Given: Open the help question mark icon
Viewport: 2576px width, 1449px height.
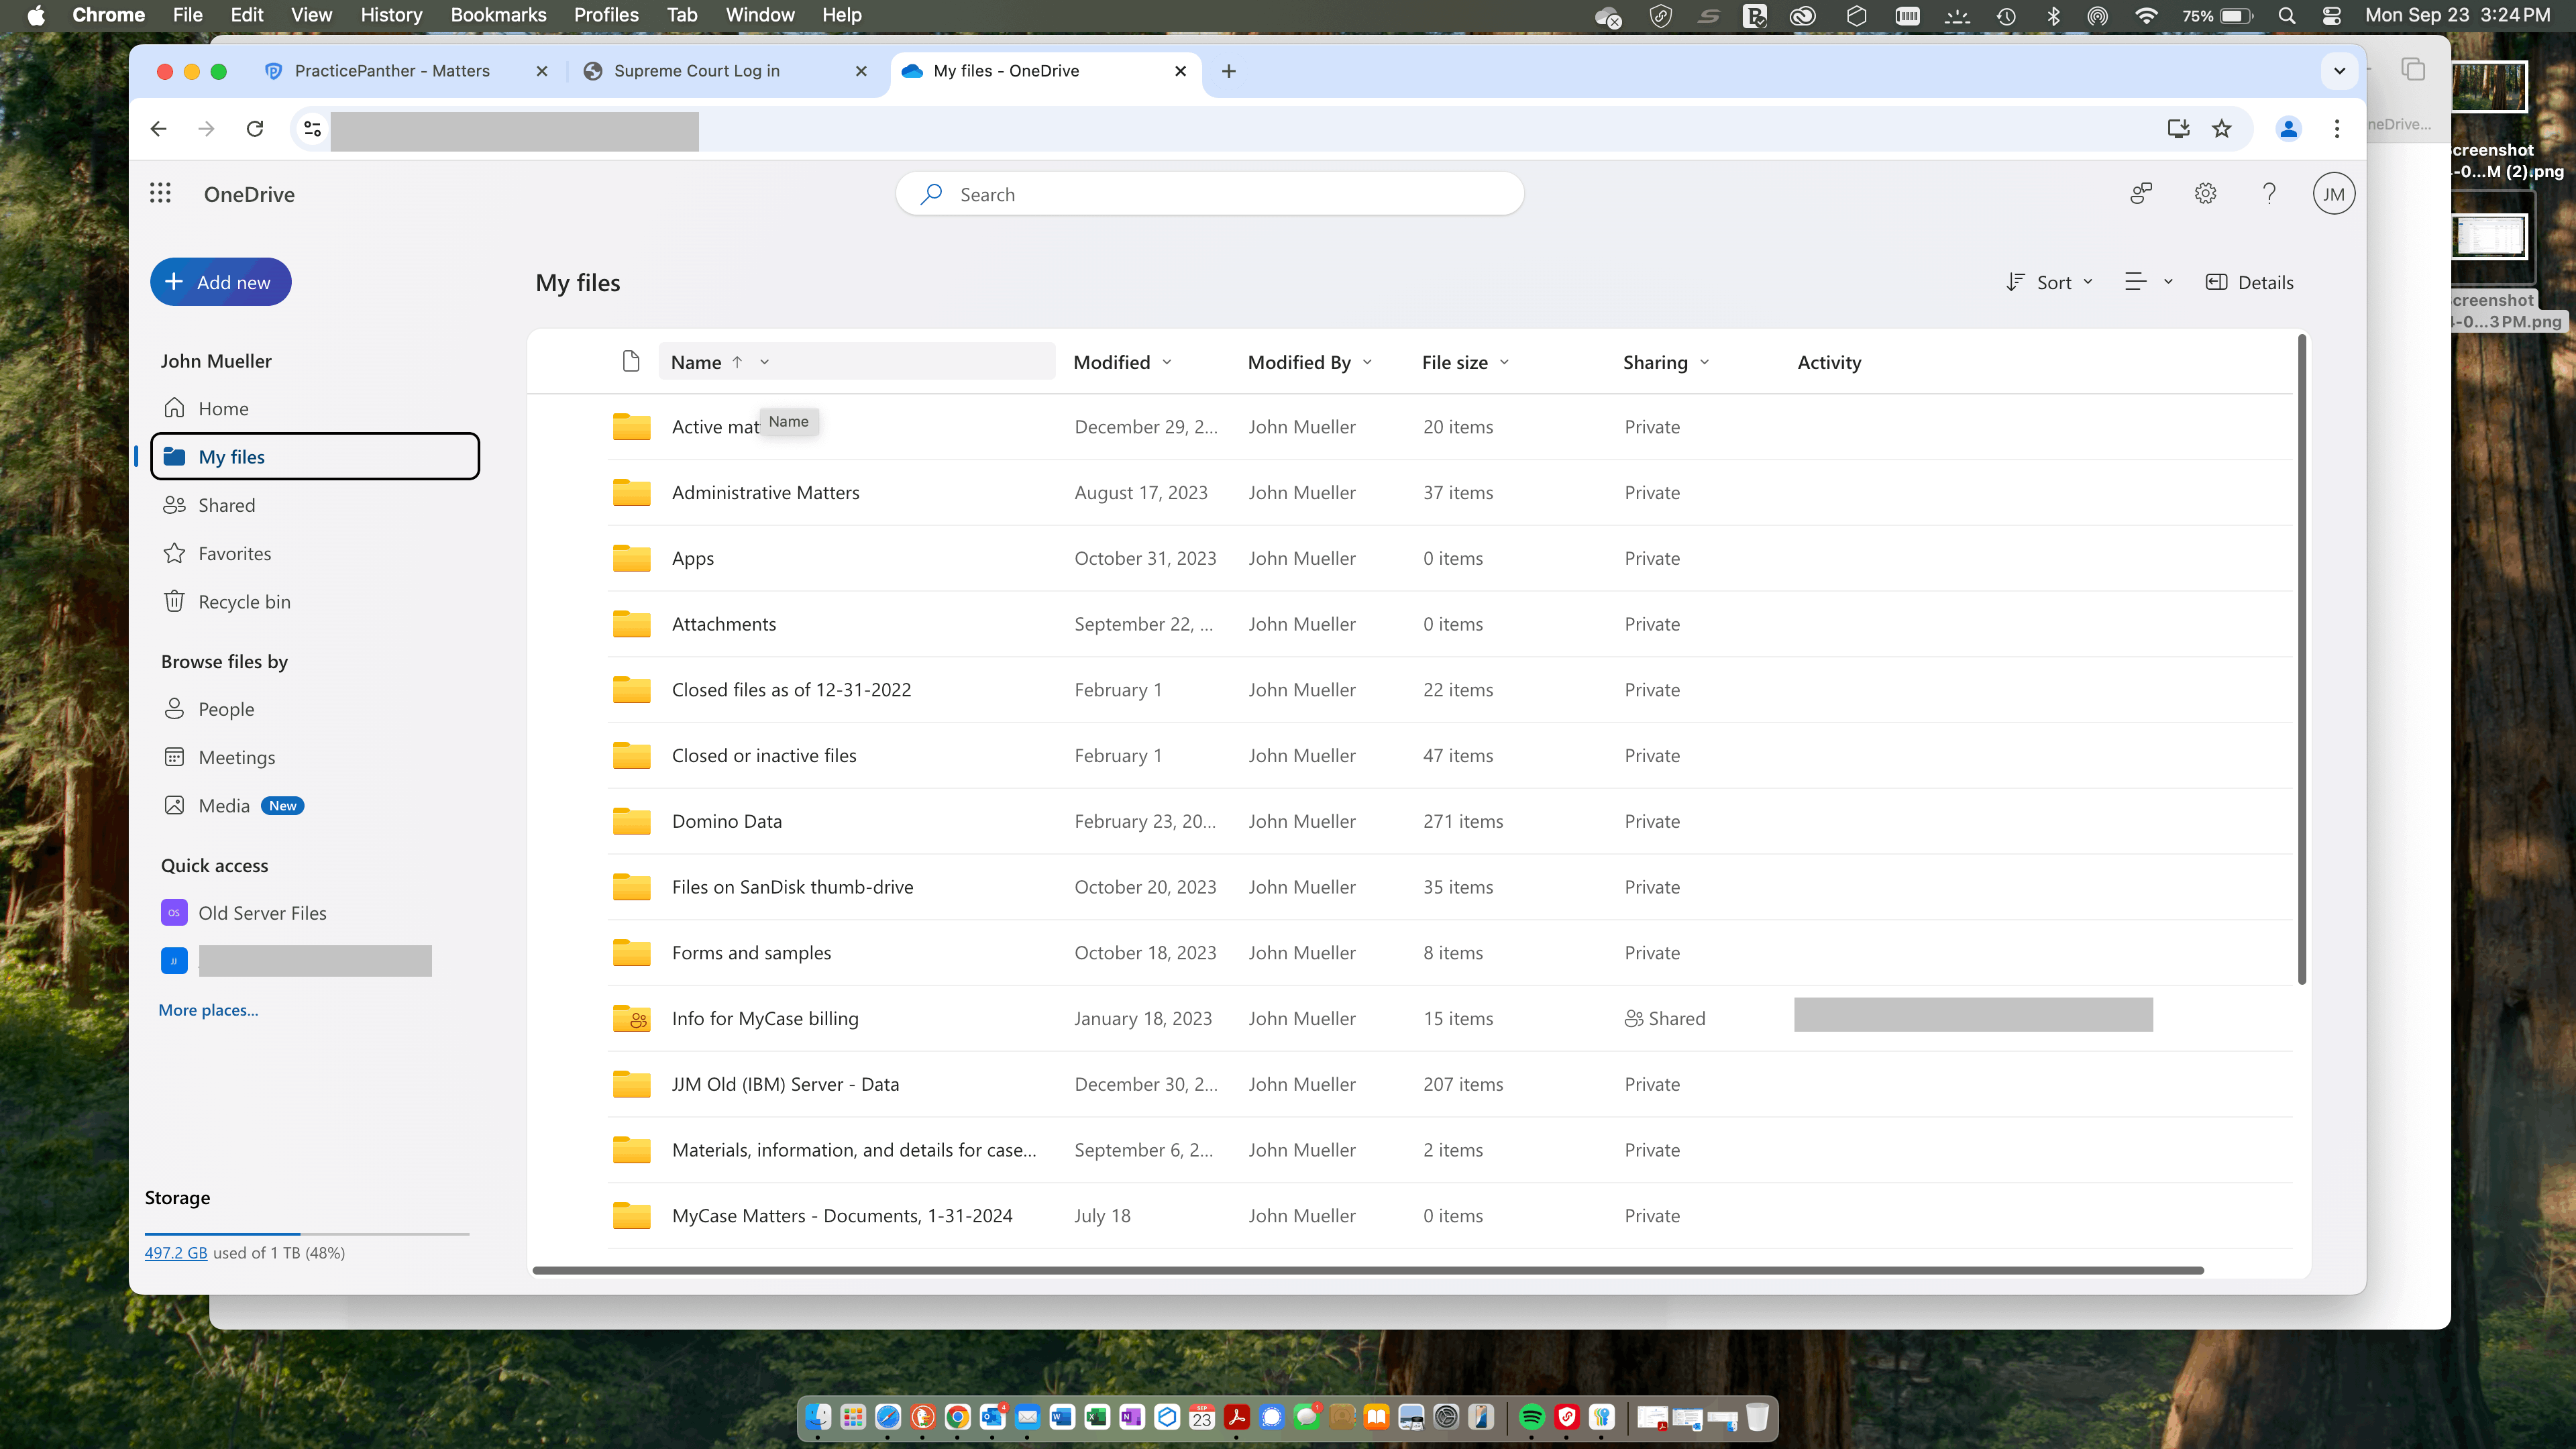Looking at the screenshot, I should pyautogui.click(x=2269, y=194).
